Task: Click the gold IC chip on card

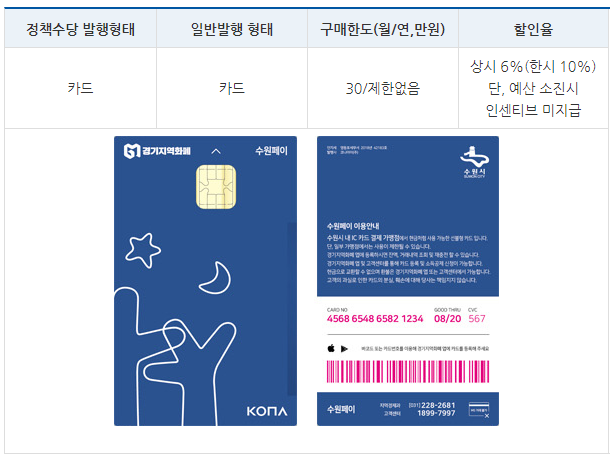Action: [216, 187]
